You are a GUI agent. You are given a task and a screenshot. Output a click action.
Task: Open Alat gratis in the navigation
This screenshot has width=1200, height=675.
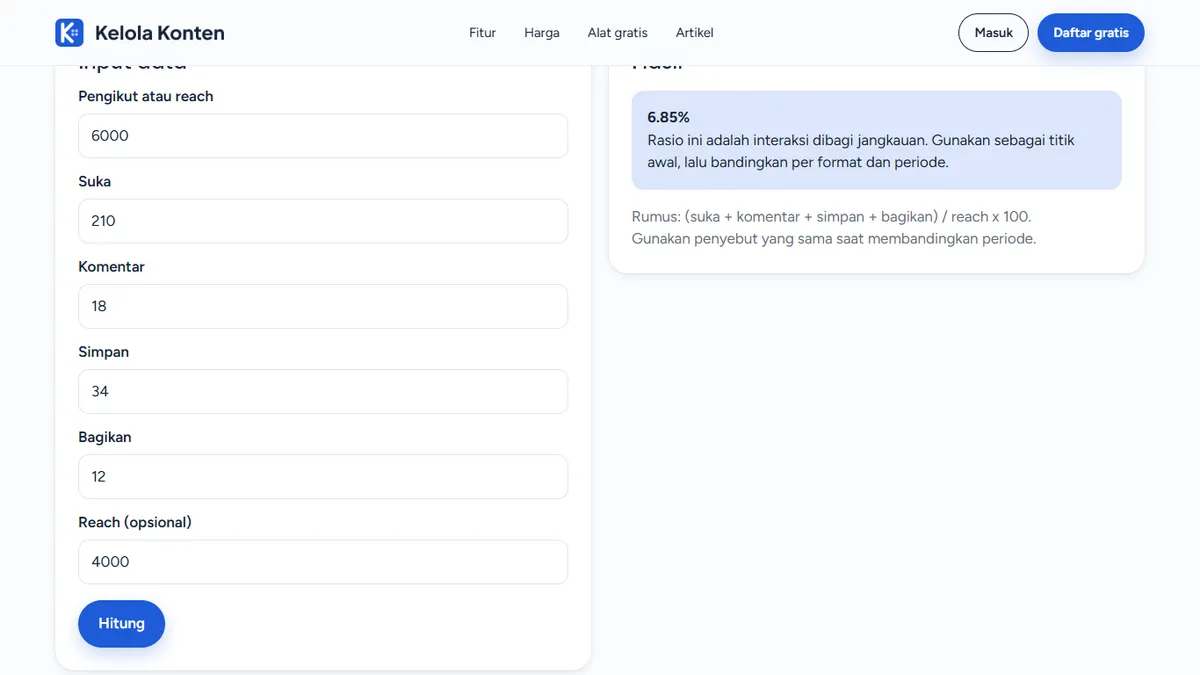pyautogui.click(x=618, y=32)
